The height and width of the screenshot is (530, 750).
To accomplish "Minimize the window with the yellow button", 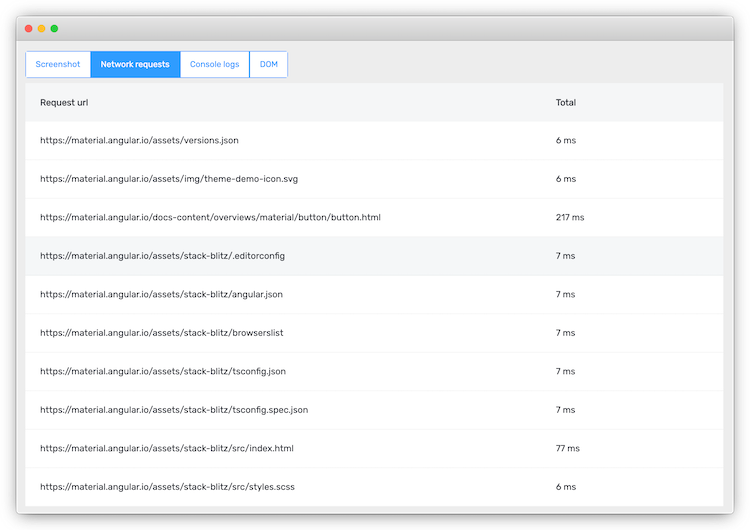I will pyautogui.click(x=42, y=29).
